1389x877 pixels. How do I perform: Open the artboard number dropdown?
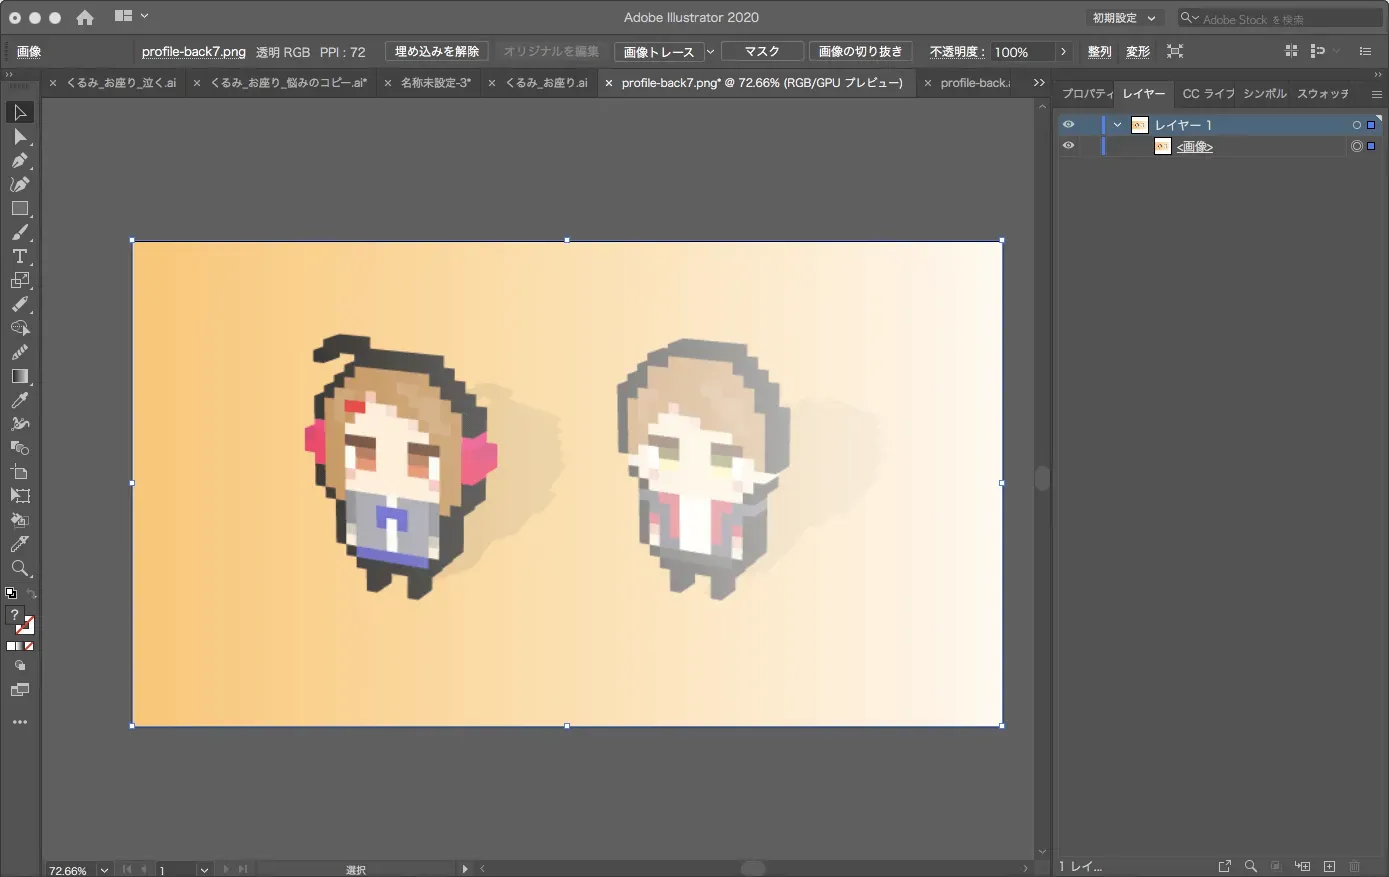[204, 870]
